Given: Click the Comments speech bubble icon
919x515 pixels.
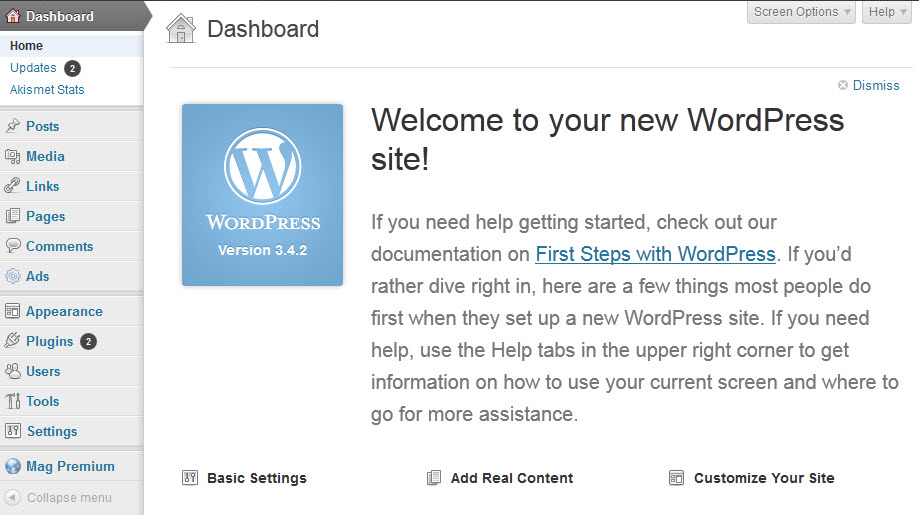Looking at the screenshot, I should pyautogui.click(x=13, y=246).
